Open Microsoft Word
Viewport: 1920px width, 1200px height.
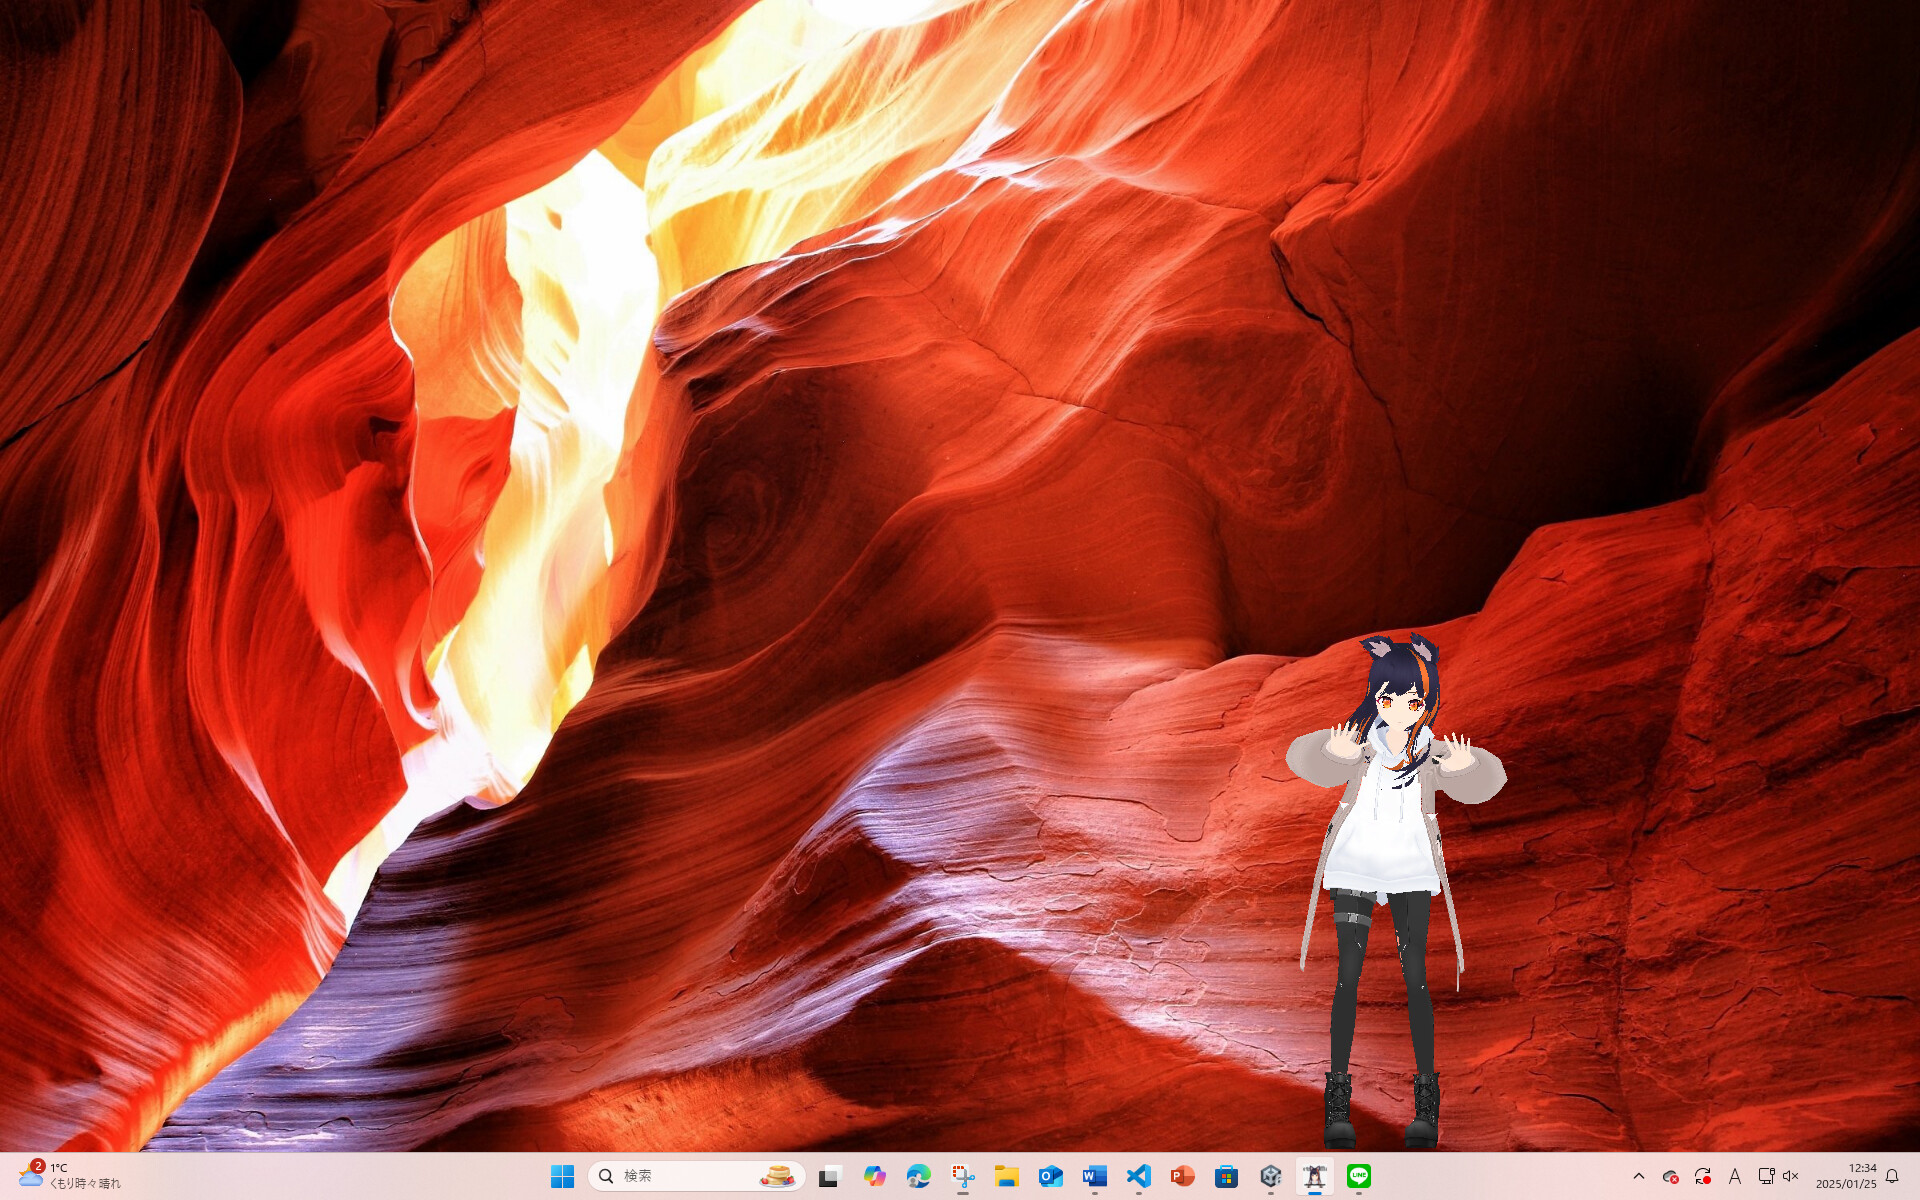(1094, 1176)
